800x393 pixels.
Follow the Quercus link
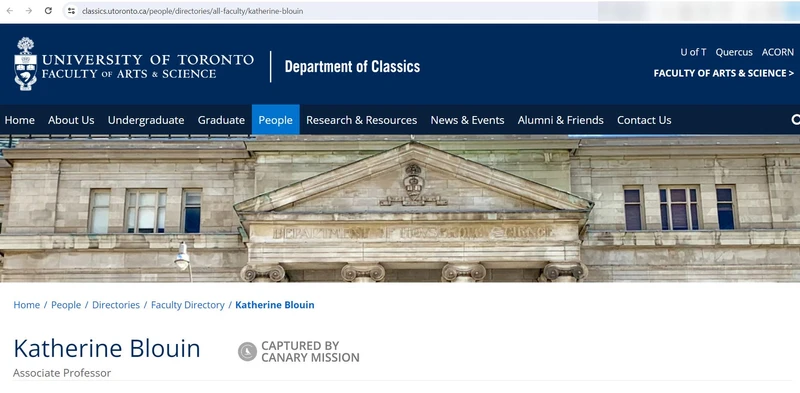click(x=734, y=52)
